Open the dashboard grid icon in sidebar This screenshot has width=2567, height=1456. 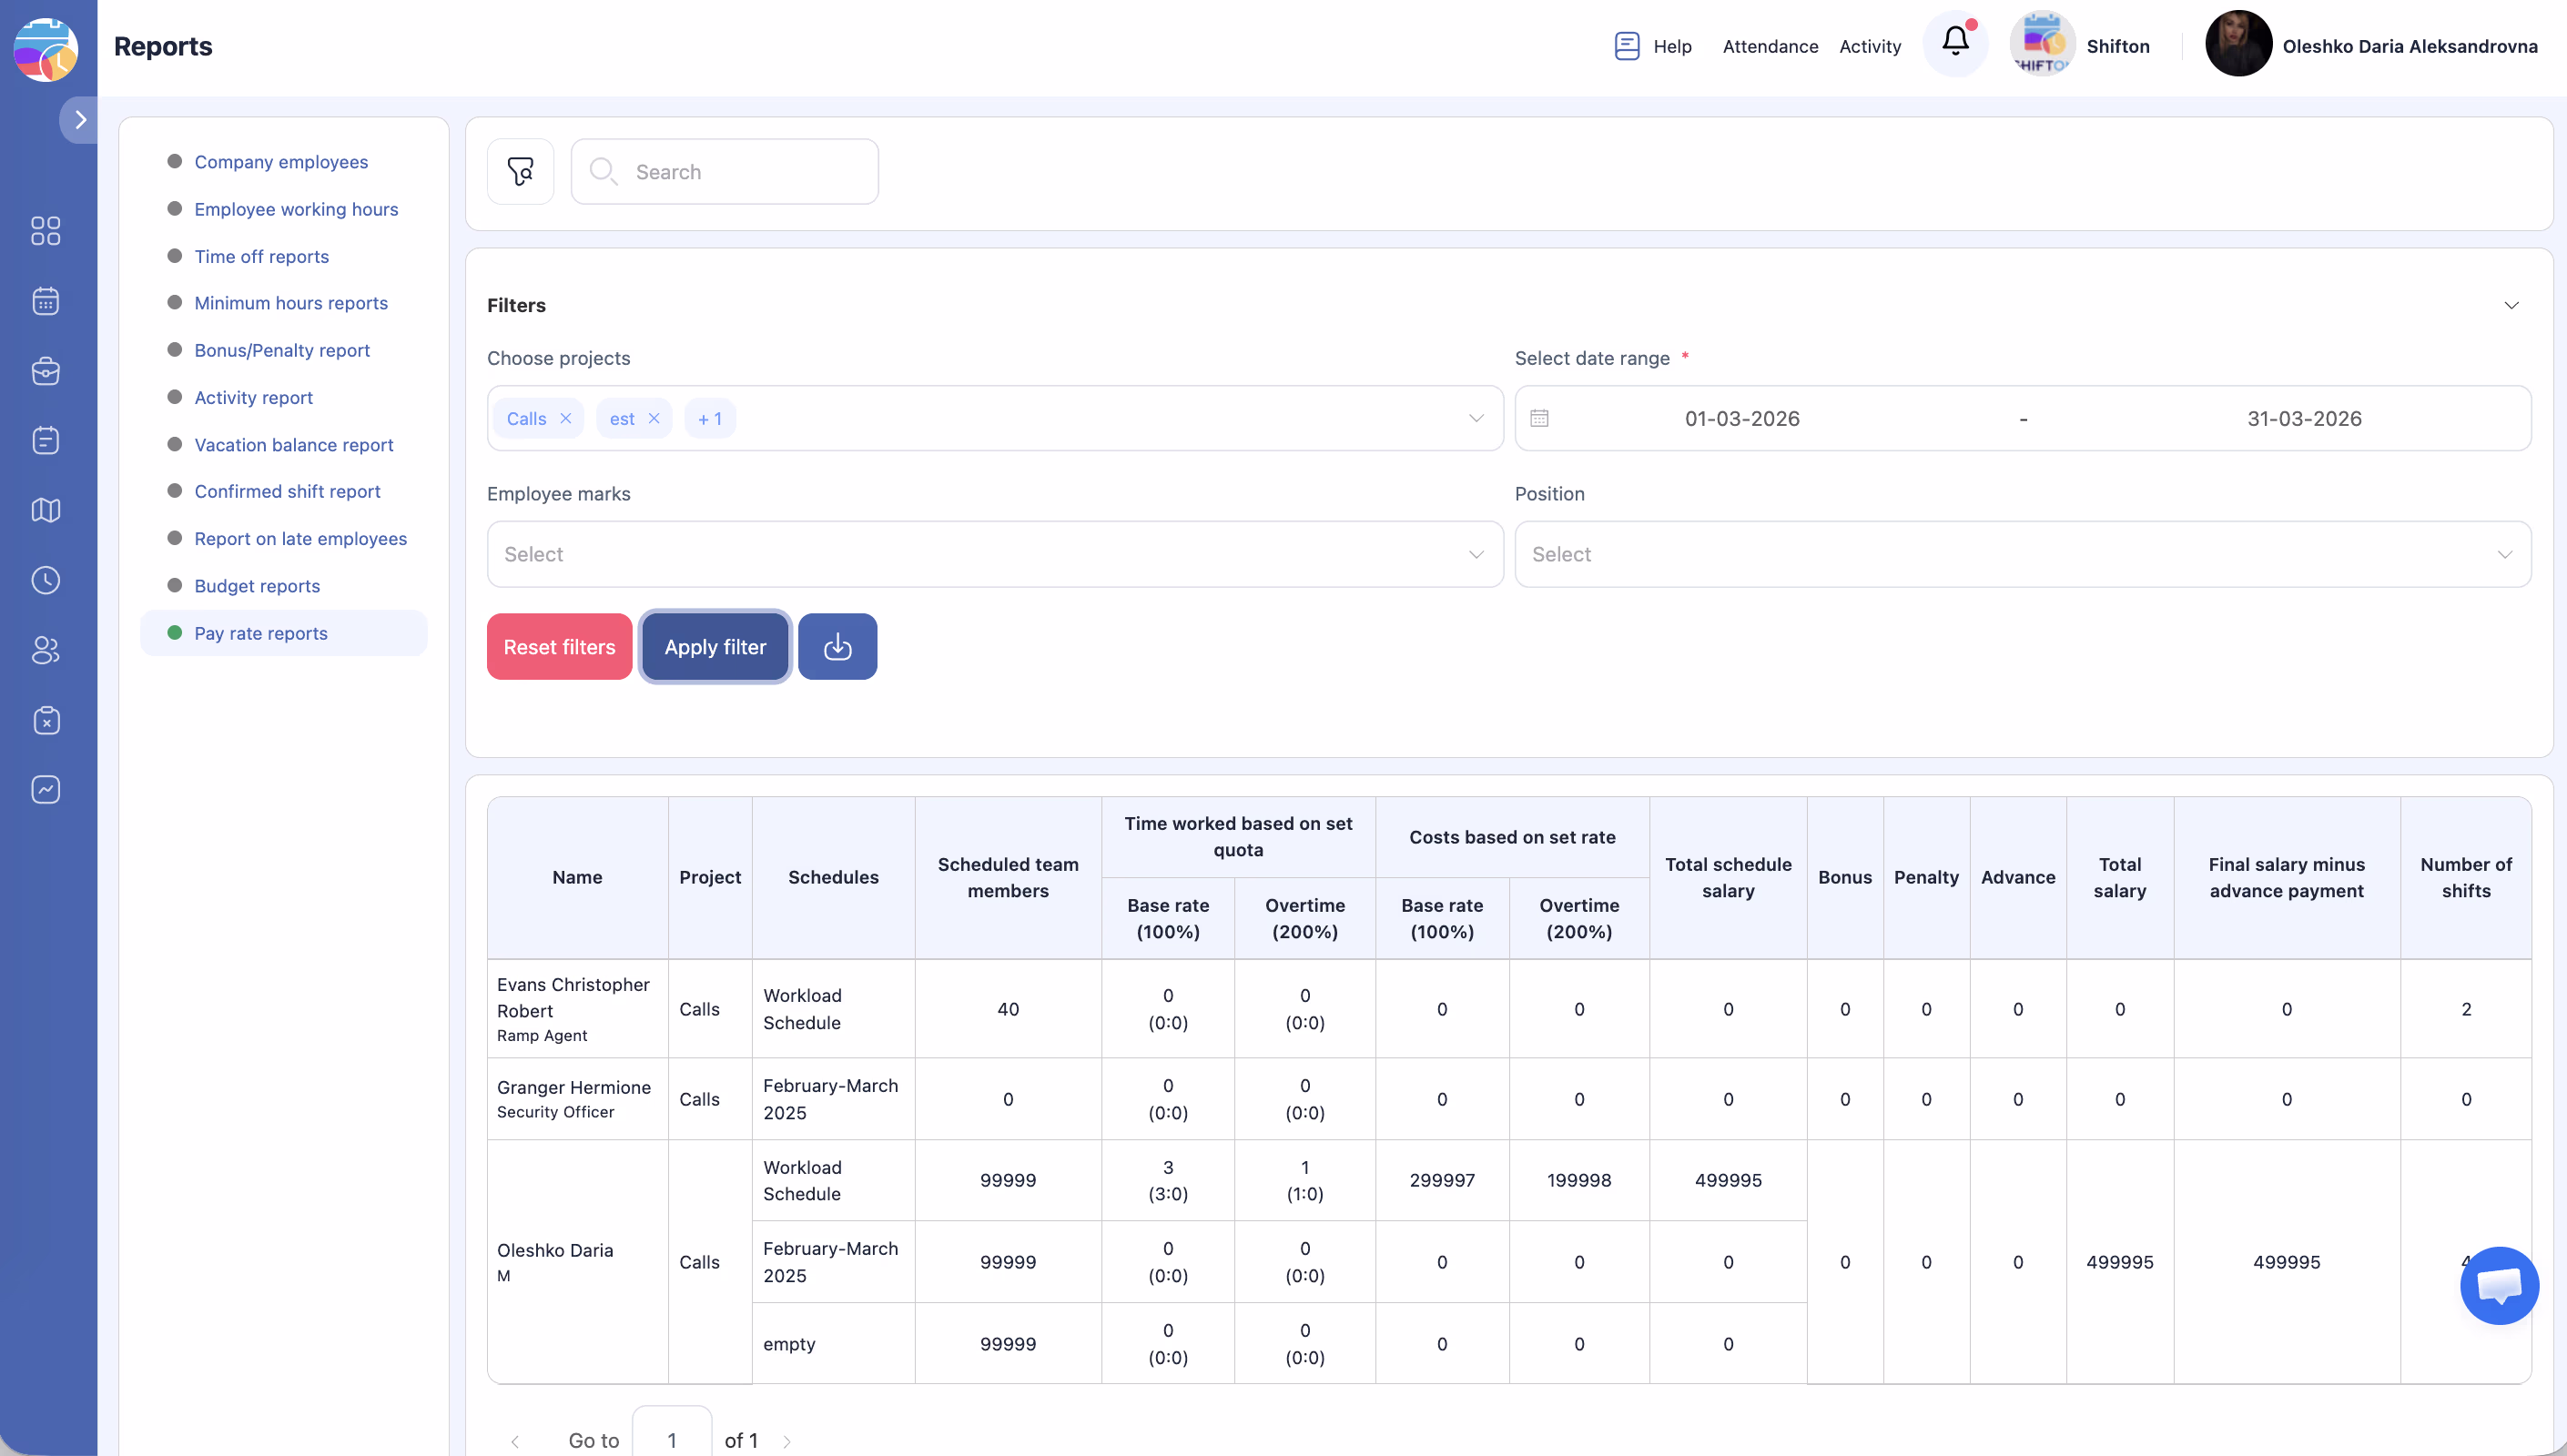tap(46, 231)
